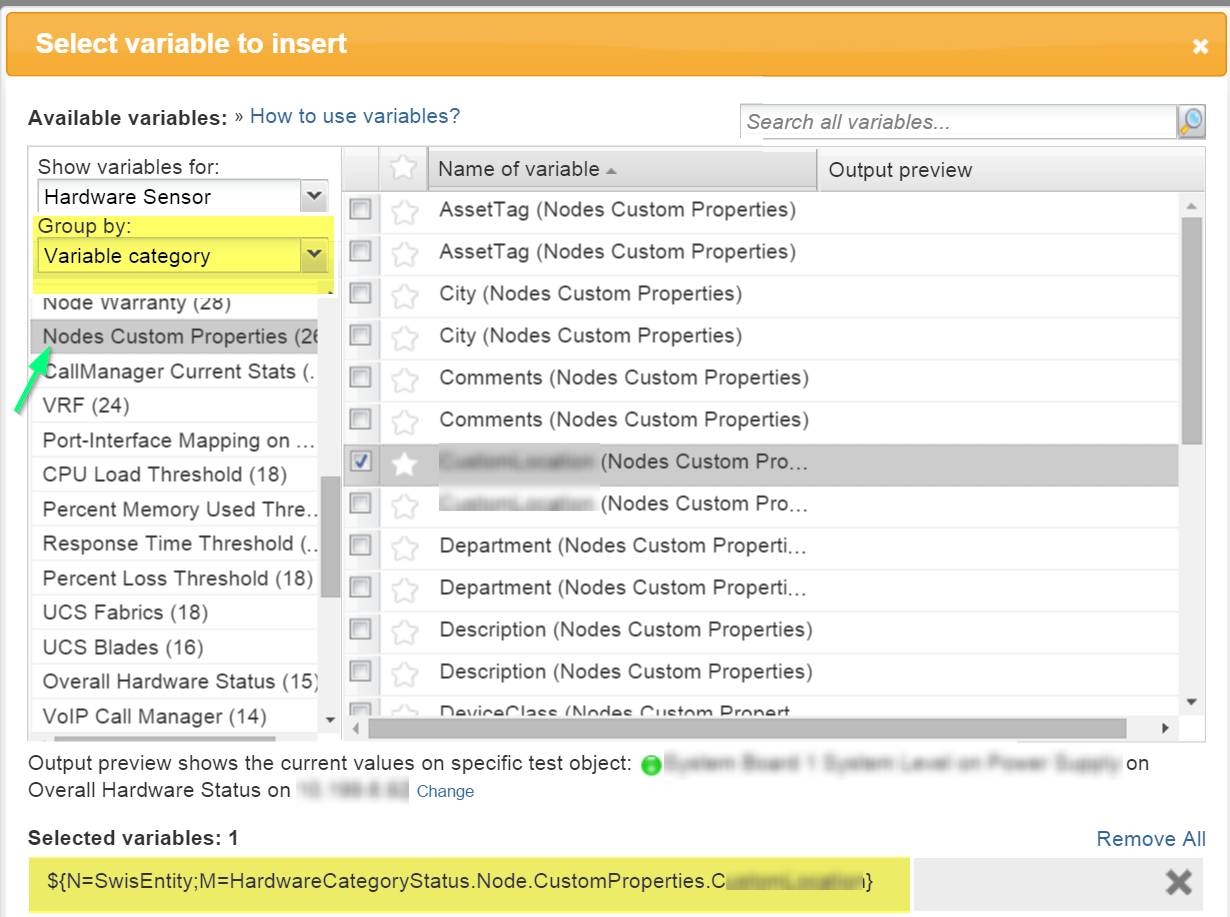Select Response Time Threshold category
This screenshot has height=917, width=1230.
[x=176, y=544]
